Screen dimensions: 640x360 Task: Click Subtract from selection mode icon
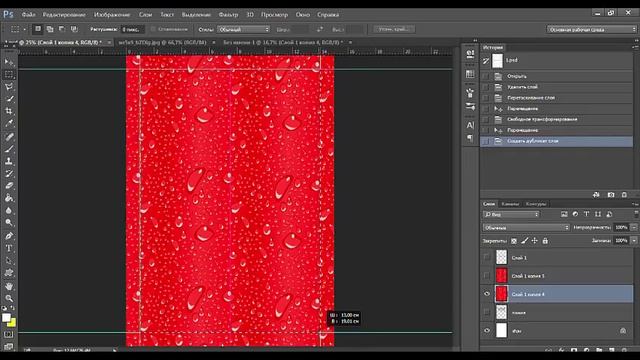[x=62, y=29]
